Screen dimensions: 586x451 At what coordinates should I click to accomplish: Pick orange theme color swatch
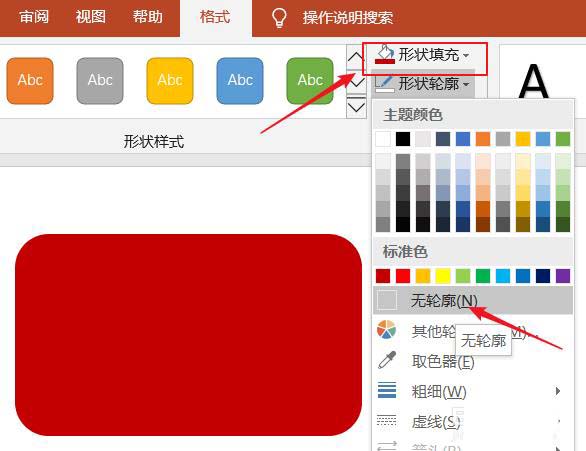(x=483, y=139)
